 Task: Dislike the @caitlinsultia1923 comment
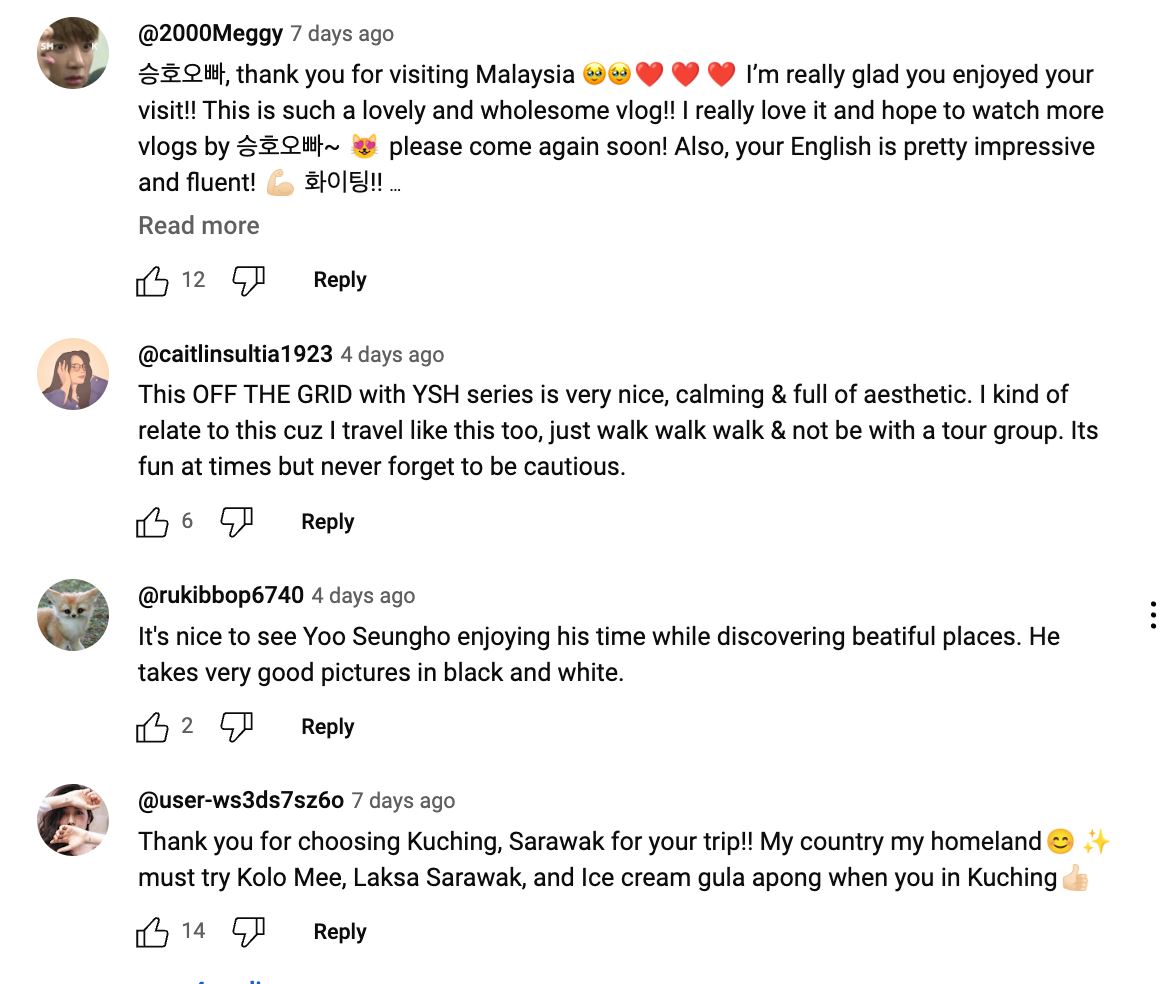(236, 522)
